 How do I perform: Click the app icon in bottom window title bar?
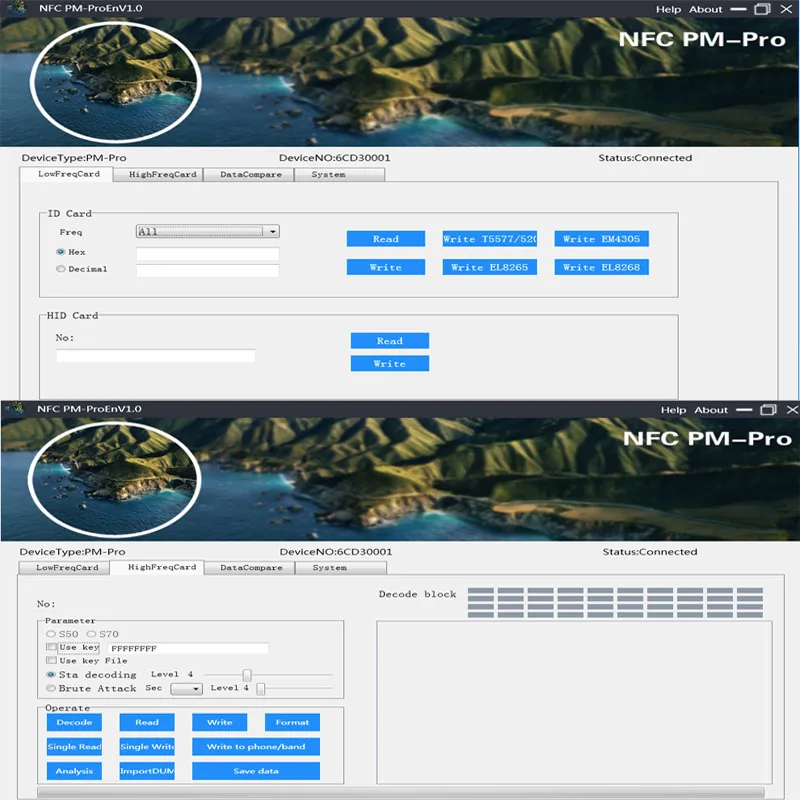15,409
